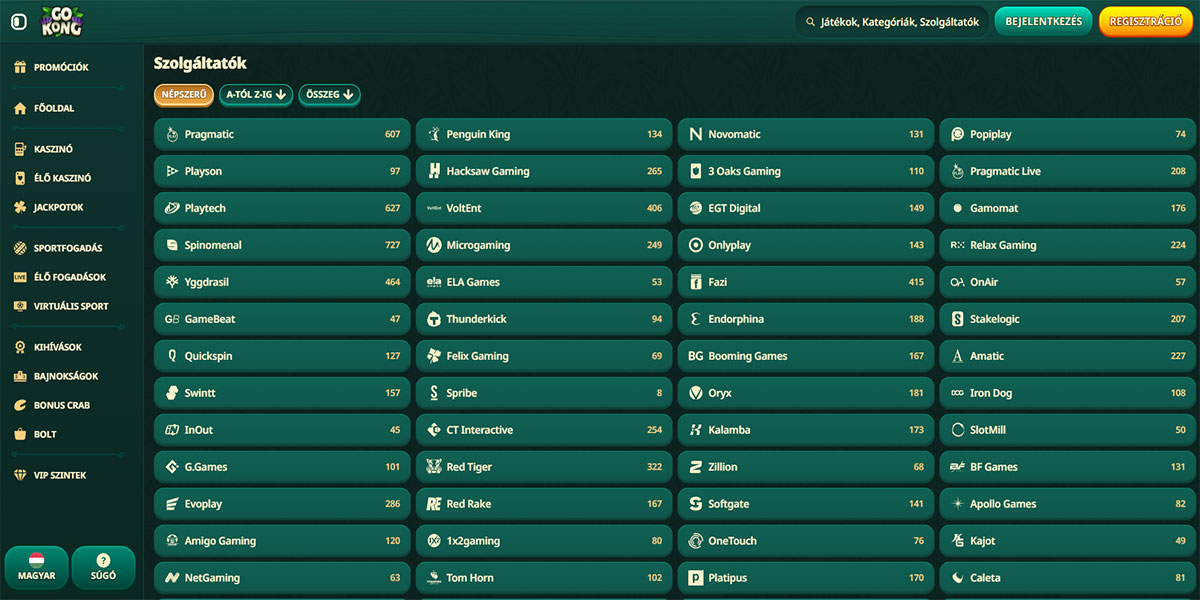Click the VIP Szintek diamond icon
The height and width of the screenshot is (600, 1200).
coord(20,475)
